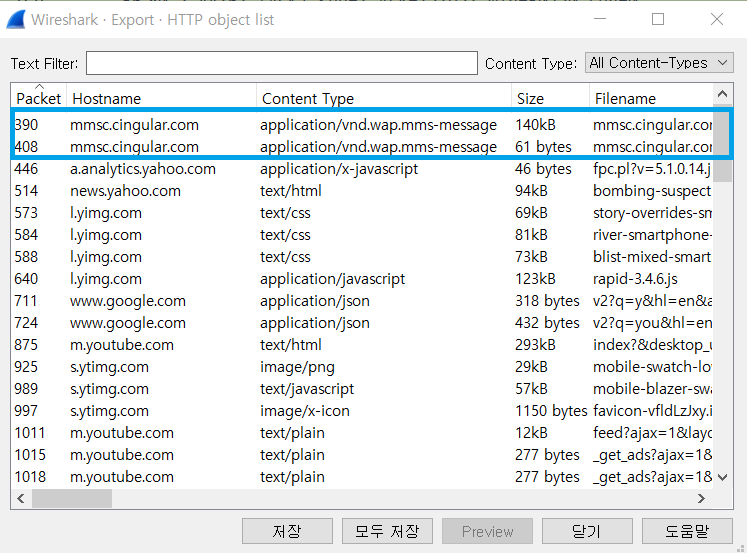747x553 pixels.
Task: Click the application/javascript content type cell
Action: coord(333,279)
